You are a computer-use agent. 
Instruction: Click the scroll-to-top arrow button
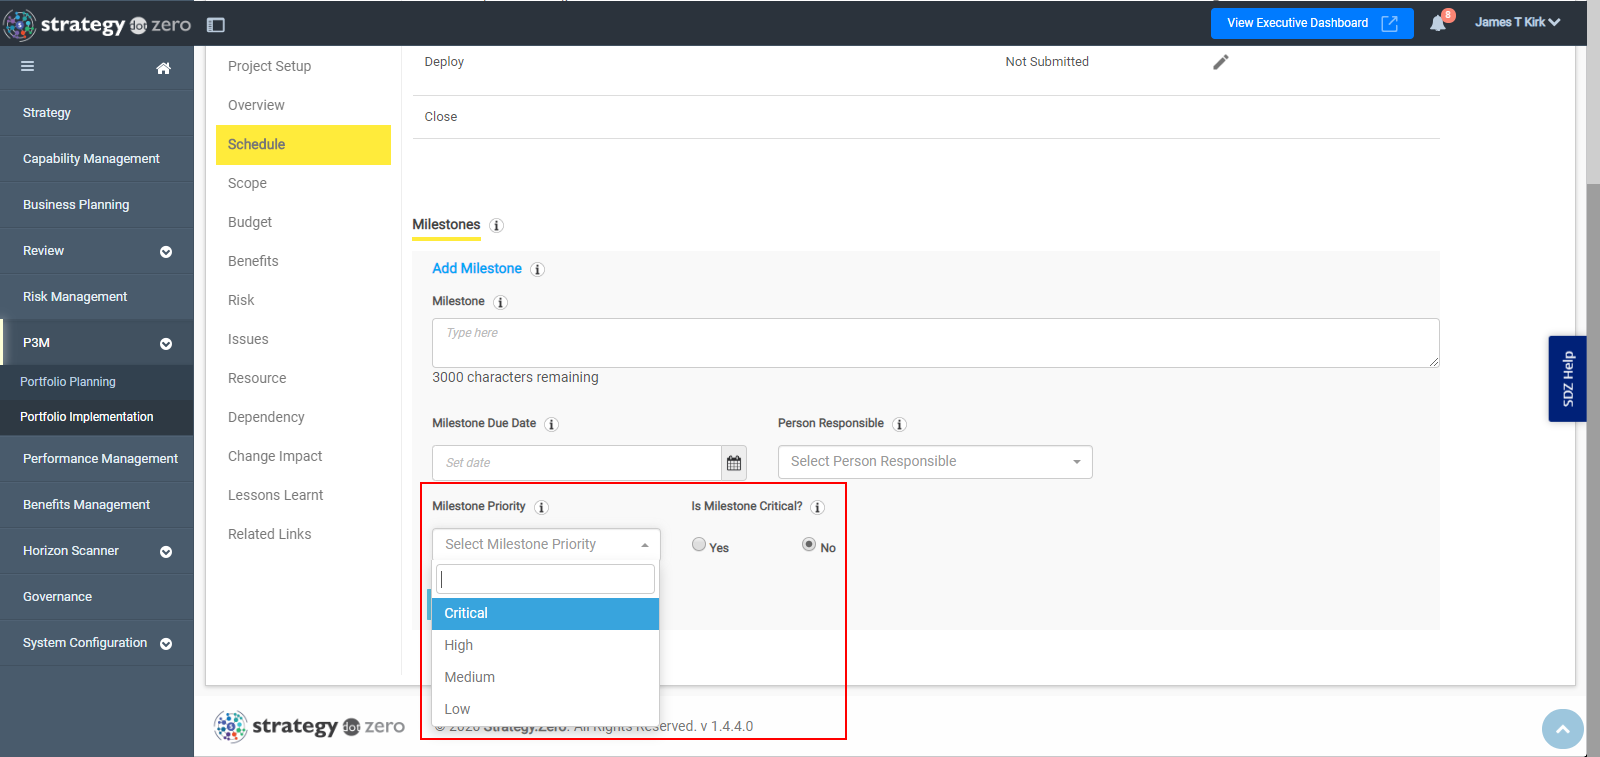[x=1563, y=729]
